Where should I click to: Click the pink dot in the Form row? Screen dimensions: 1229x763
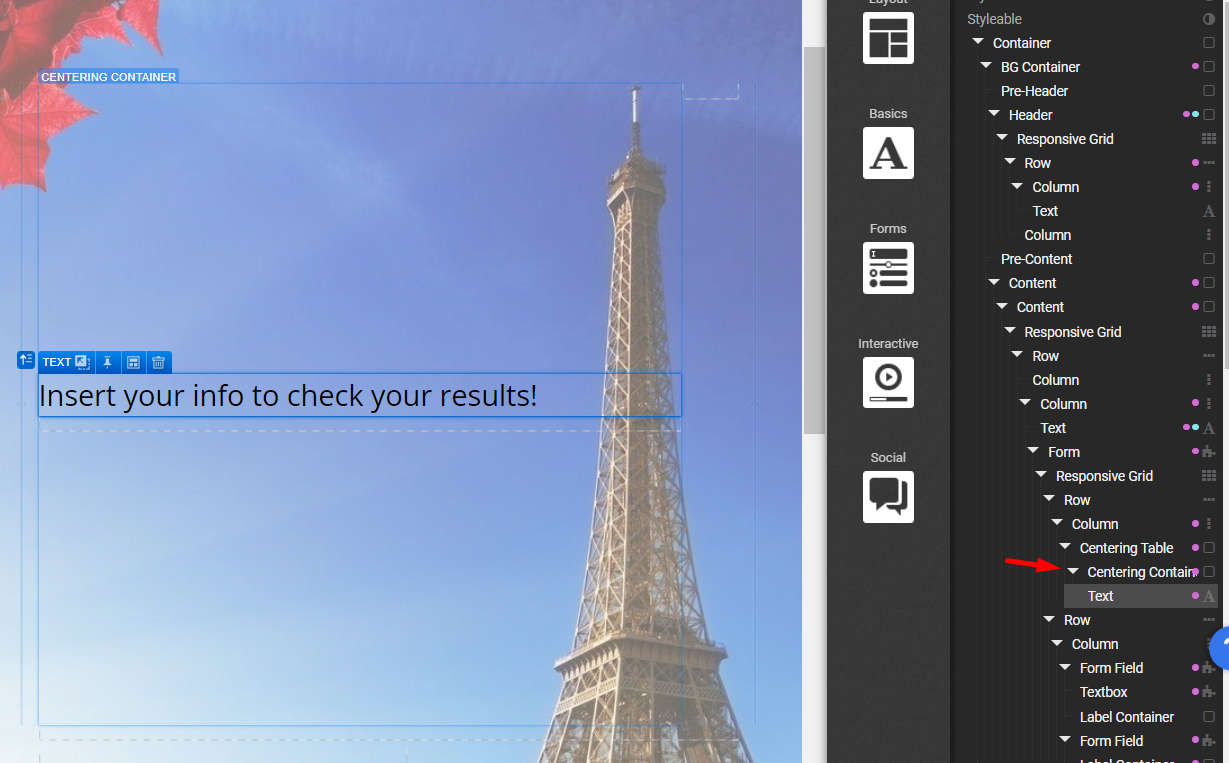pyautogui.click(x=1195, y=452)
